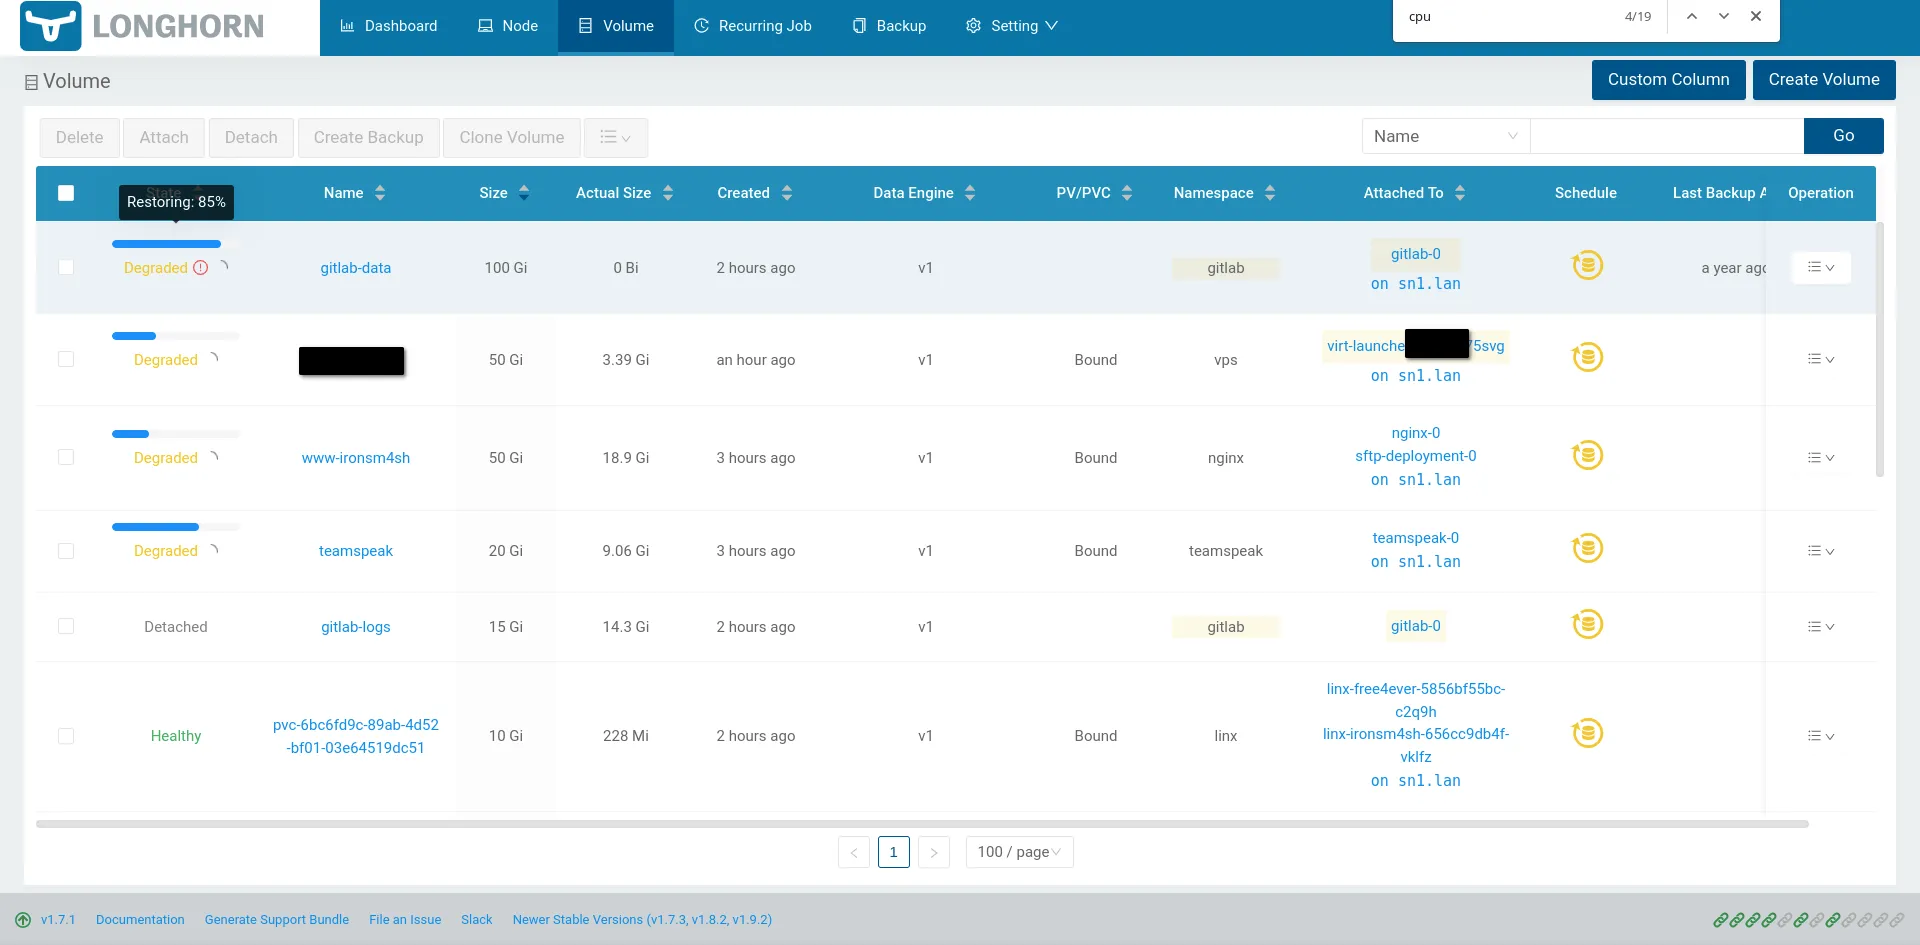This screenshot has width=1920, height=945.
Task: Click the schedule icon in teamspeak row
Action: [1587, 548]
